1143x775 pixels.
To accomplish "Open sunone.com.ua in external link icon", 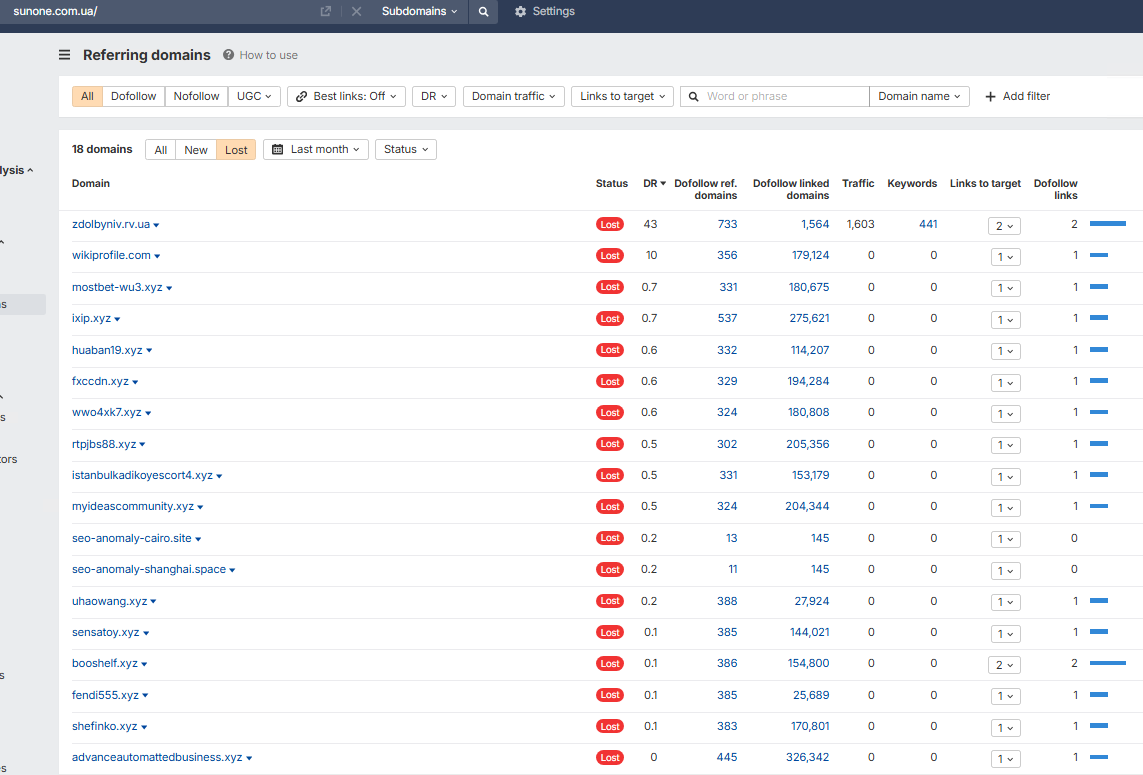I will point(326,12).
